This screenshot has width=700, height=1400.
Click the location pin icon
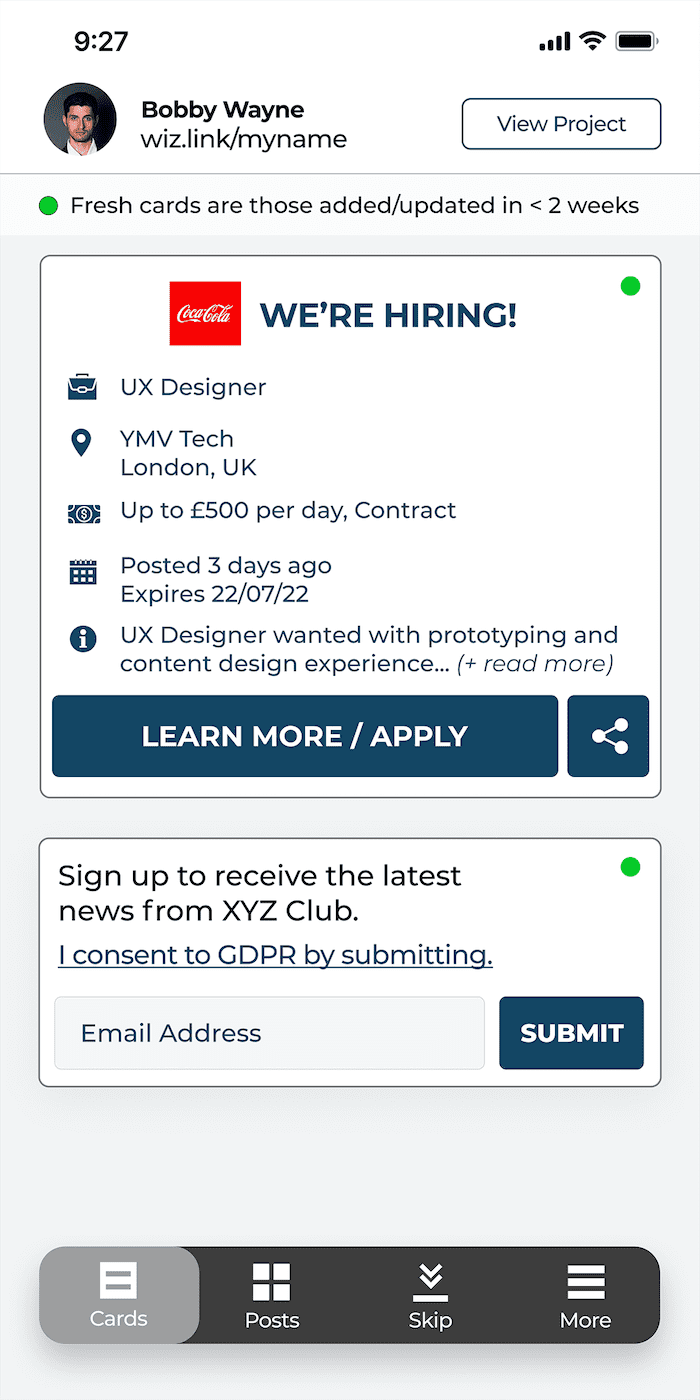82,443
